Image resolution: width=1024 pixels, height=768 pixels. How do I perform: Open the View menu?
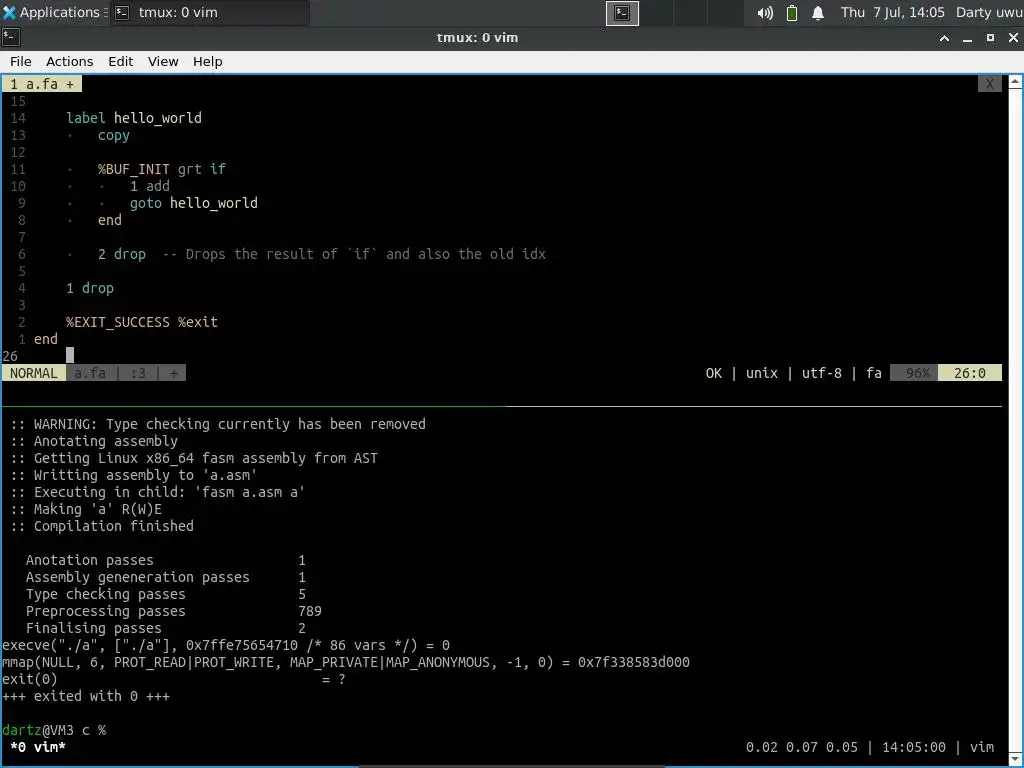click(x=163, y=61)
